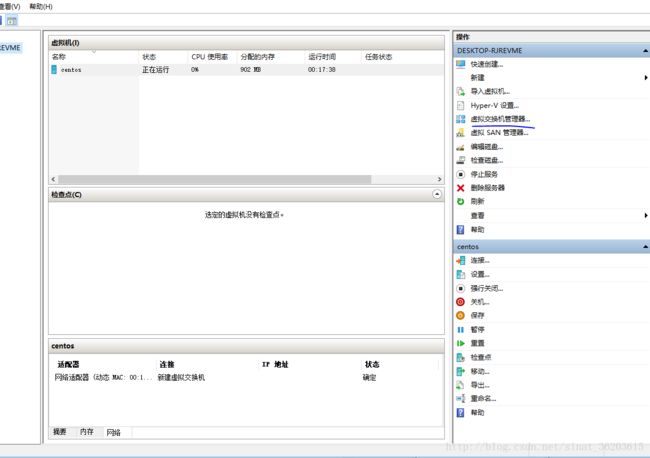Click the 导入虚拟机 icon

[x=461, y=91]
